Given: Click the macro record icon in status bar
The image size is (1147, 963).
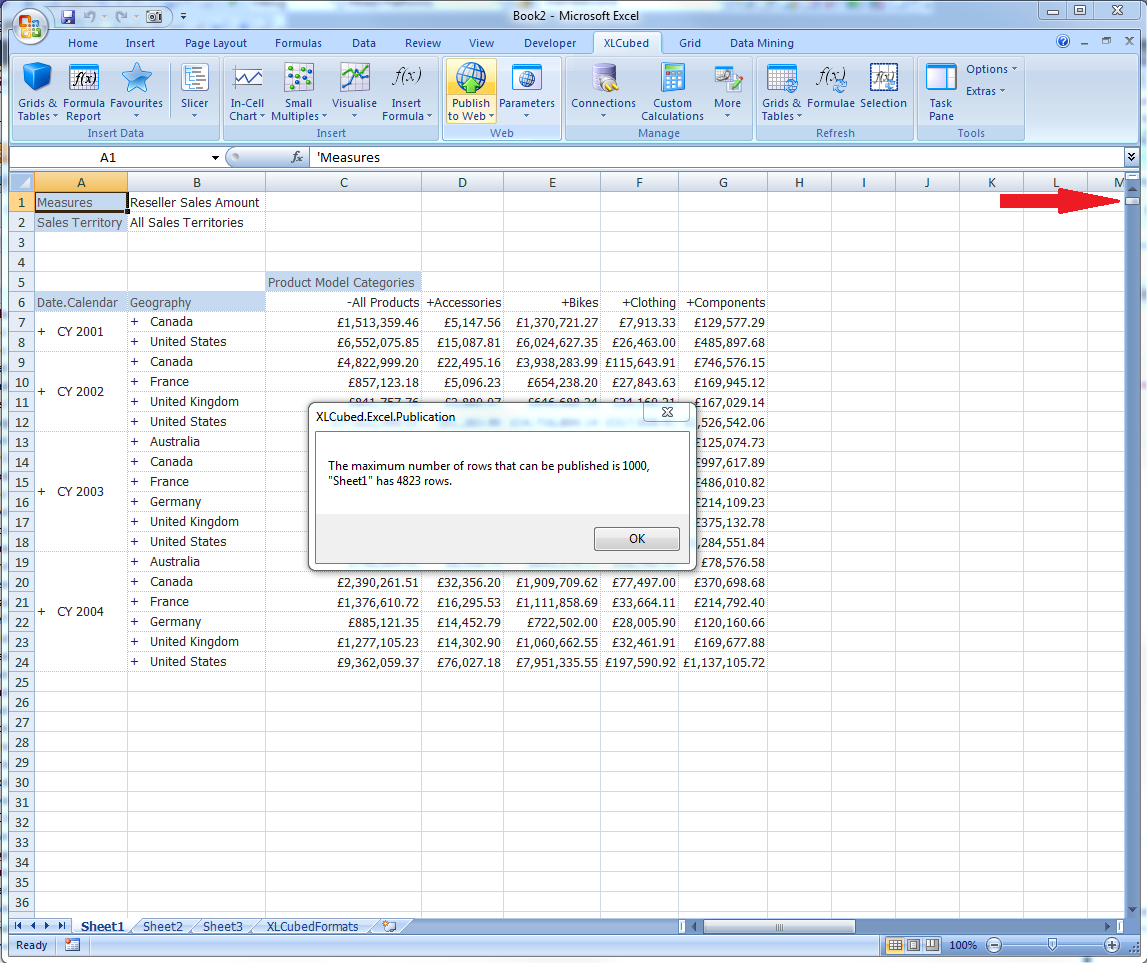Looking at the screenshot, I should pos(72,945).
